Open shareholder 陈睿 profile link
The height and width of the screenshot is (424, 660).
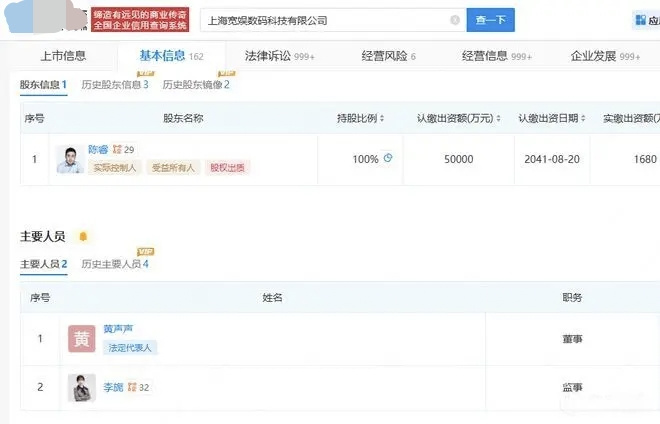coord(98,149)
